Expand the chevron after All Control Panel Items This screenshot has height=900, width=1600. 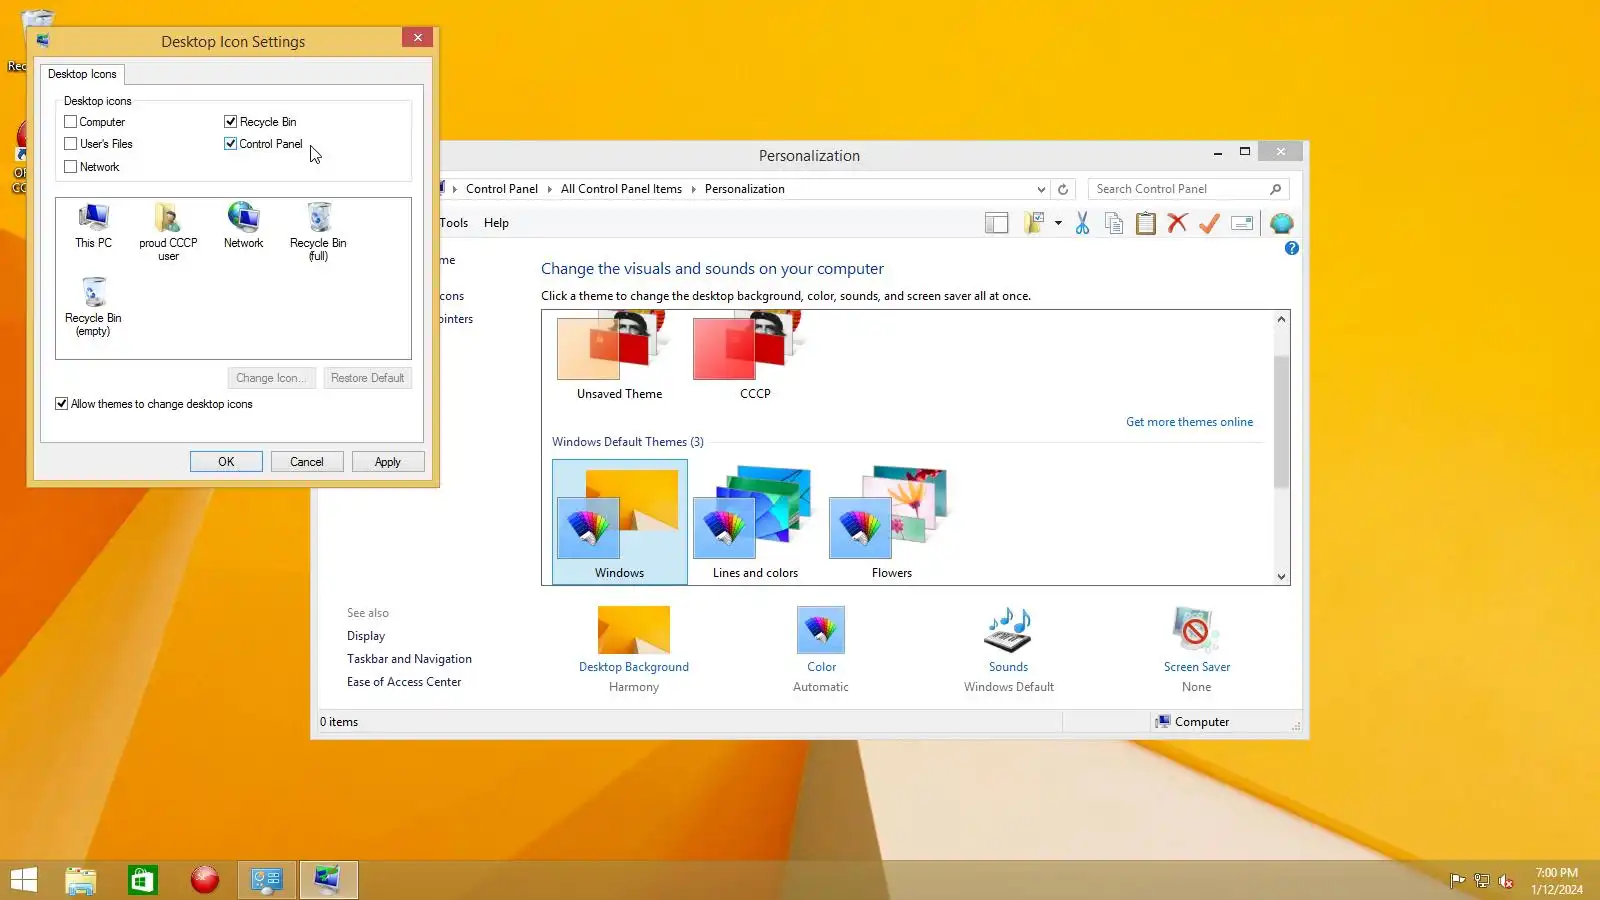point(693,189)
